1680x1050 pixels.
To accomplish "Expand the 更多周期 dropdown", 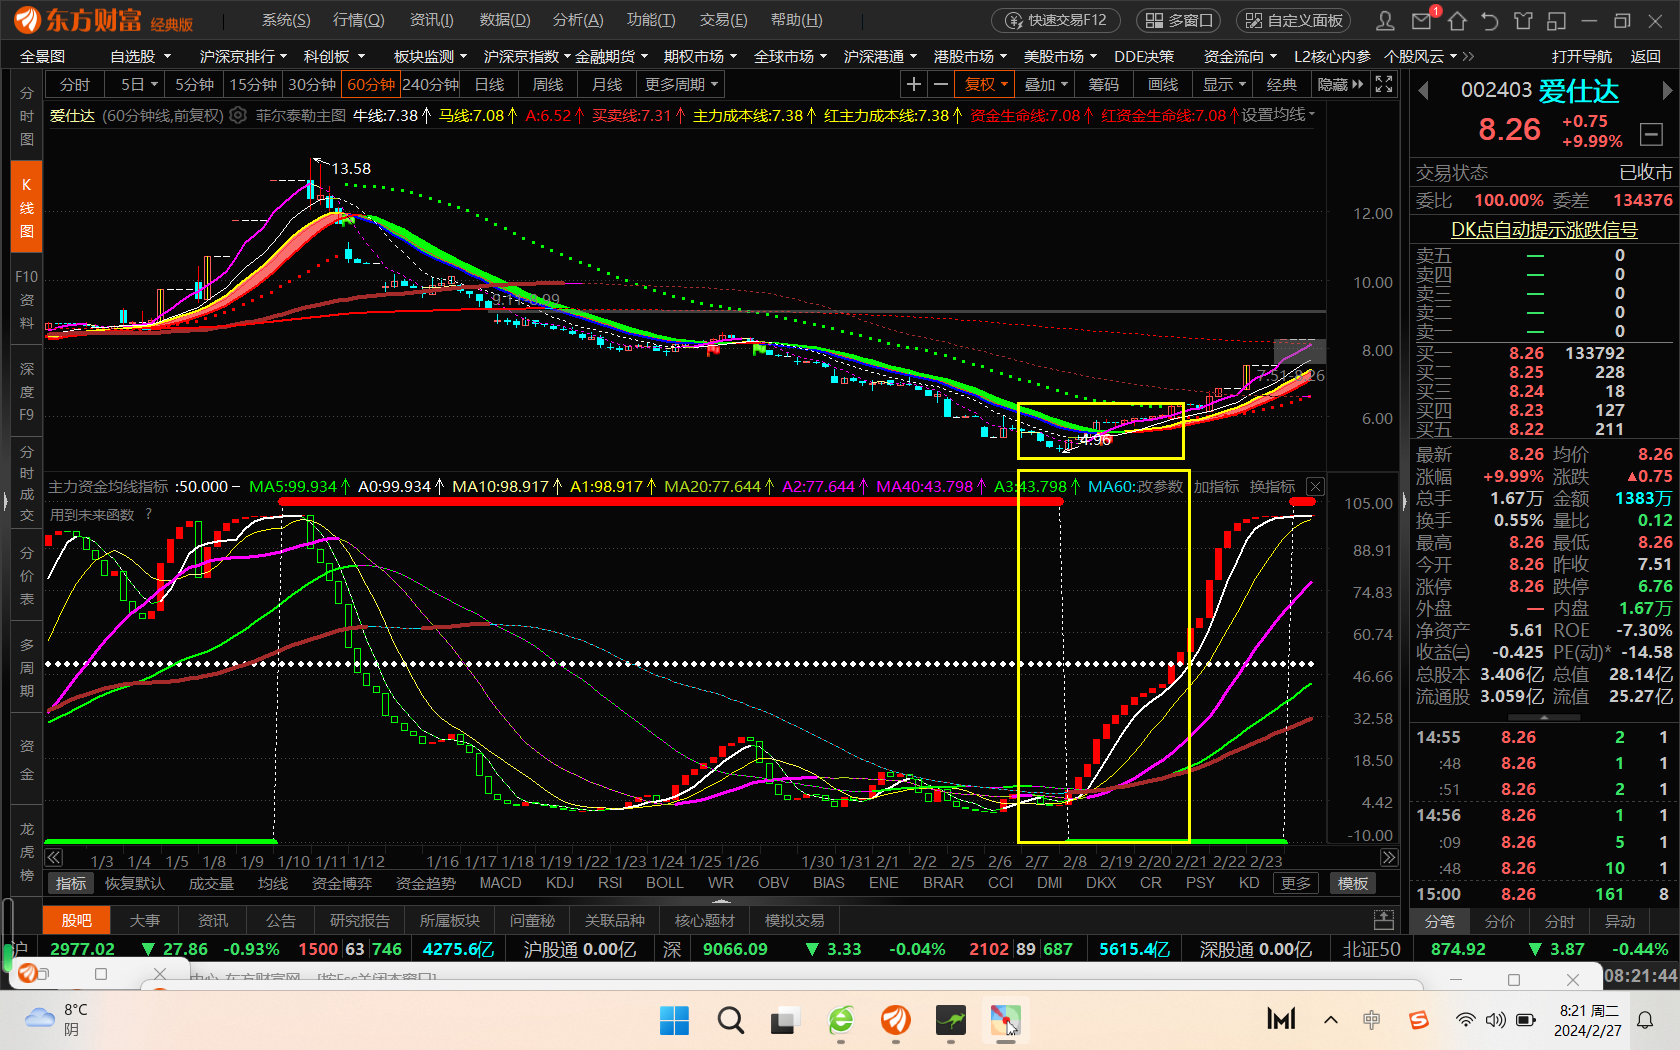I will tap(681, 85).
